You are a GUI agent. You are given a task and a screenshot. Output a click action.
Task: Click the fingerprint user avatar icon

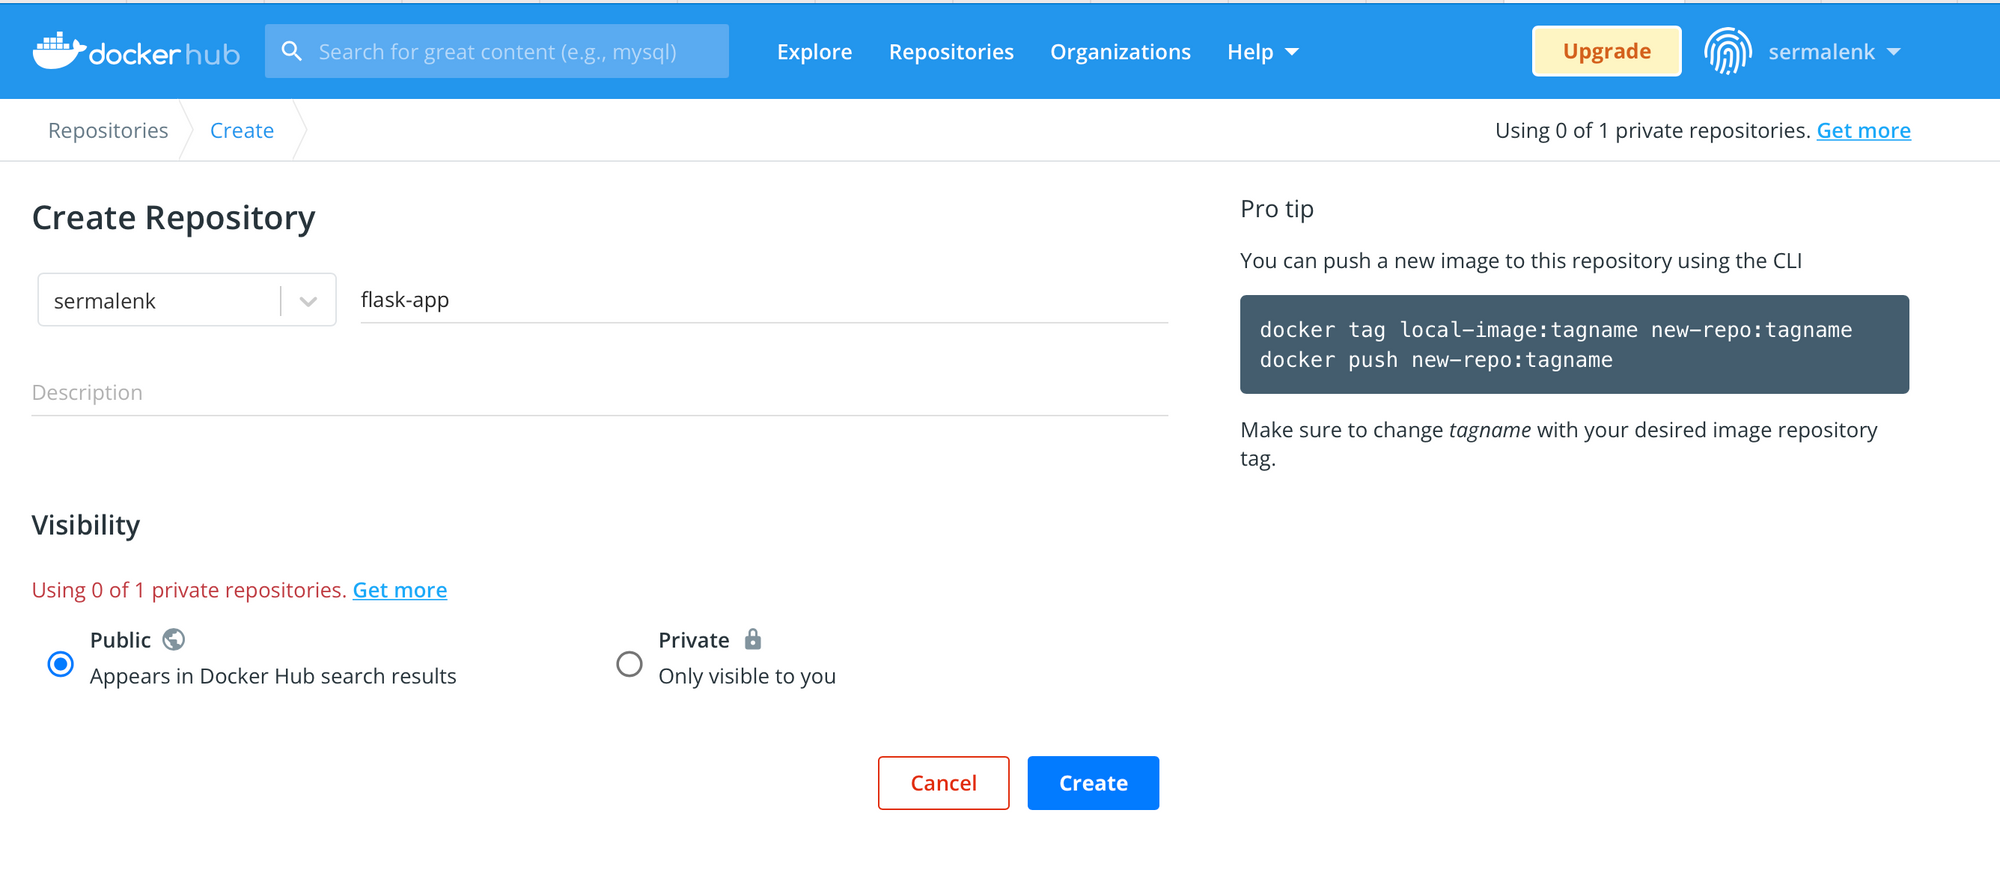[1727, 52]
